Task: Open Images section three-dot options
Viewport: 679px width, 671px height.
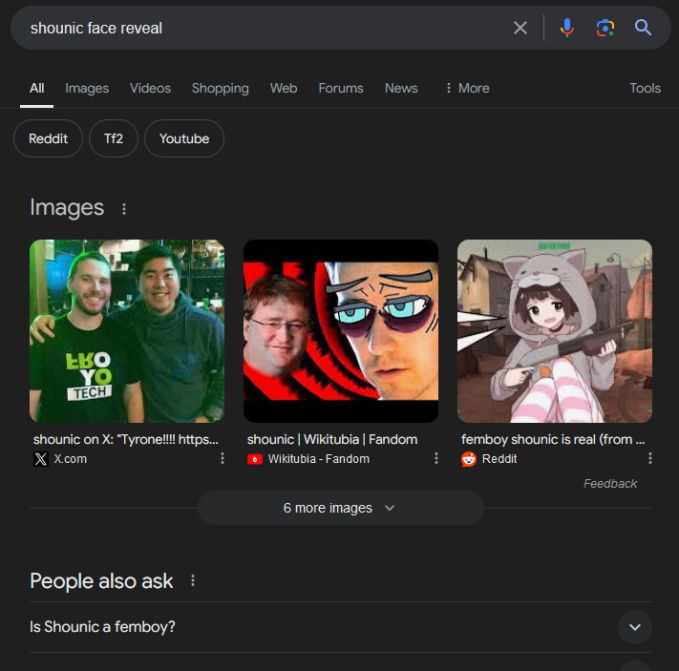Action: tap(124, 209)
